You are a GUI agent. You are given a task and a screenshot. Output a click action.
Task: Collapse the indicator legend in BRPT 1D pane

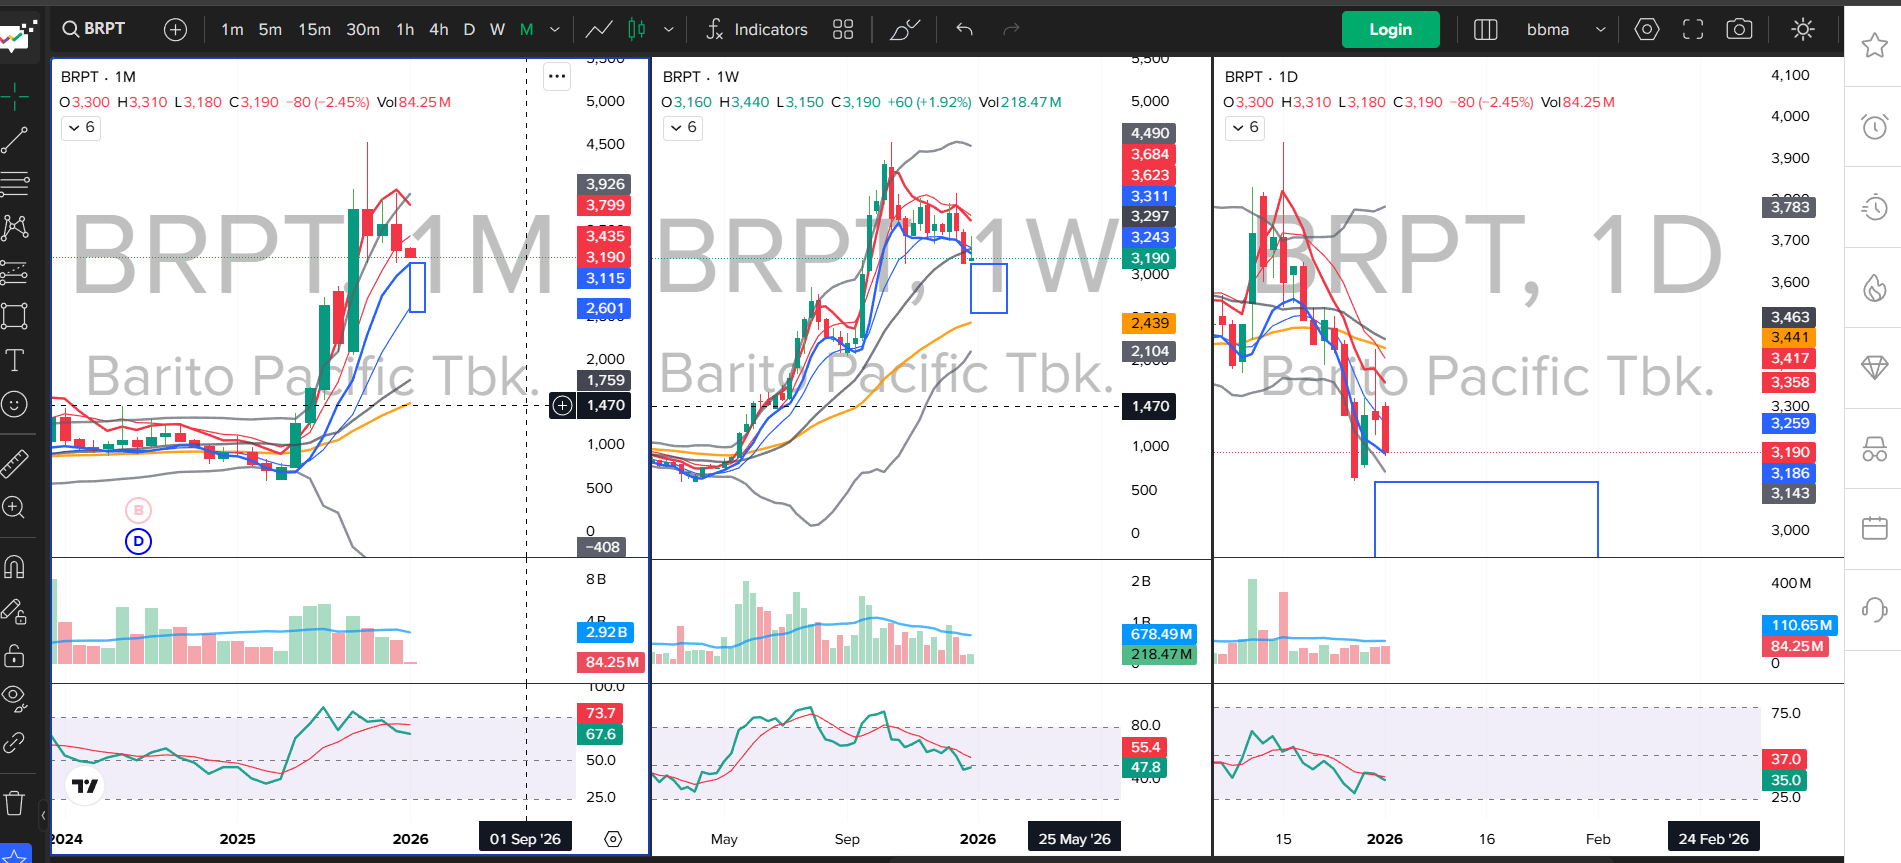(1245, 127)
